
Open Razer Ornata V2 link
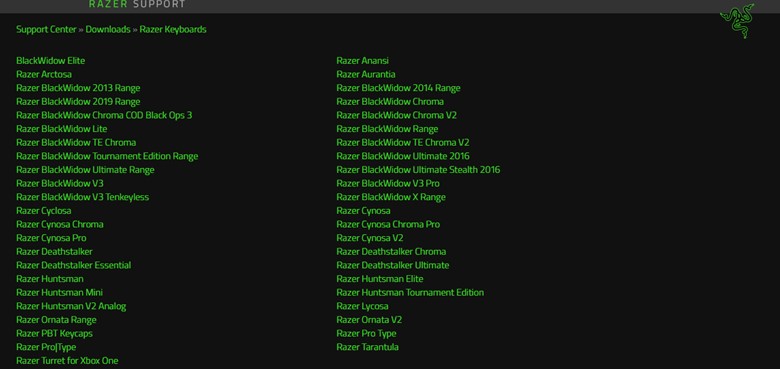[369, 320]
